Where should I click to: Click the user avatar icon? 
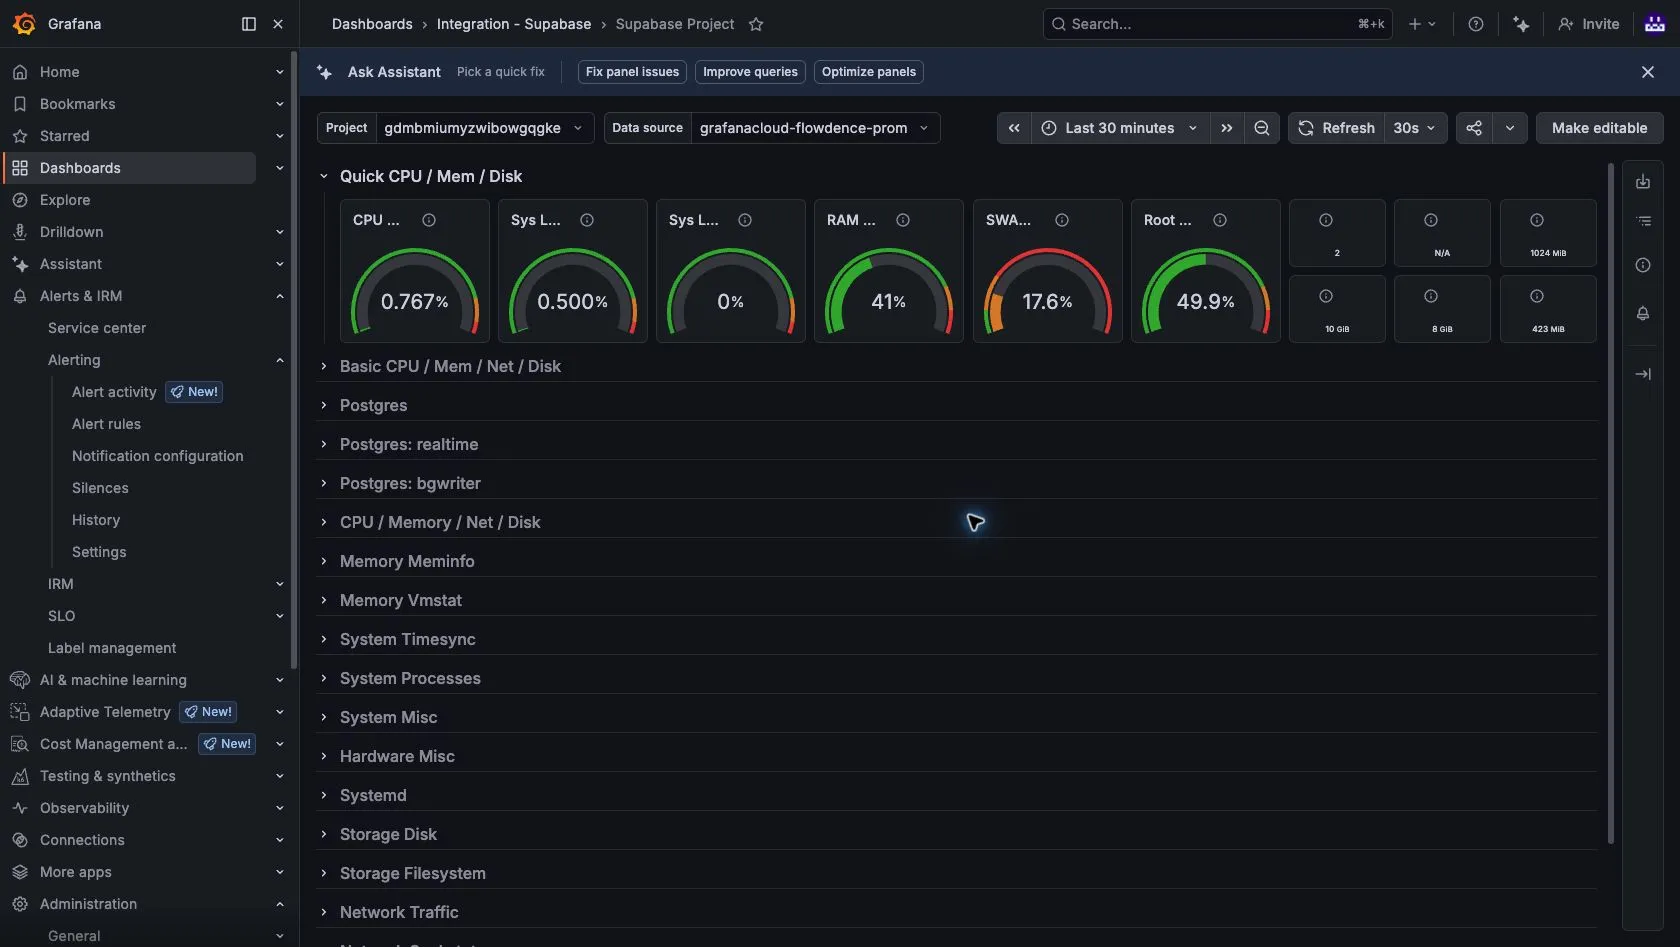[1655, 24]
